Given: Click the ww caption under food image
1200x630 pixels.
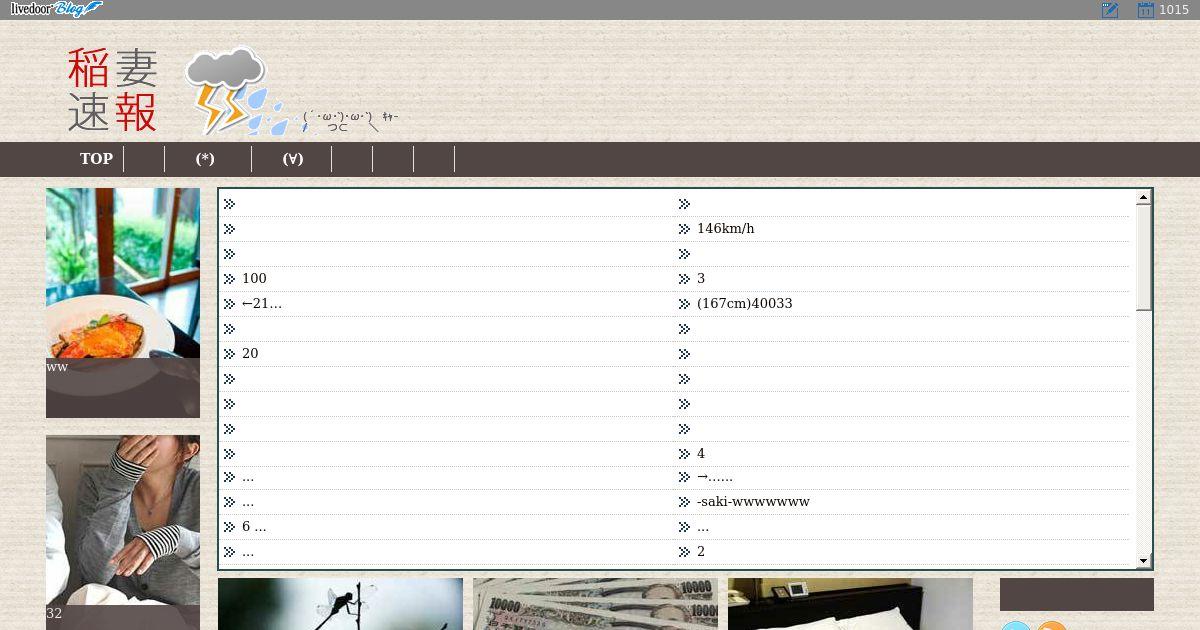Looking at the screenshot, I should point(57,367).
